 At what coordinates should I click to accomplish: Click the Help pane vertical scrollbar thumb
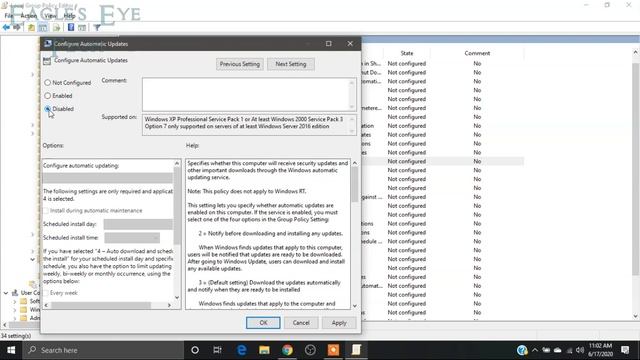[354, 184]
